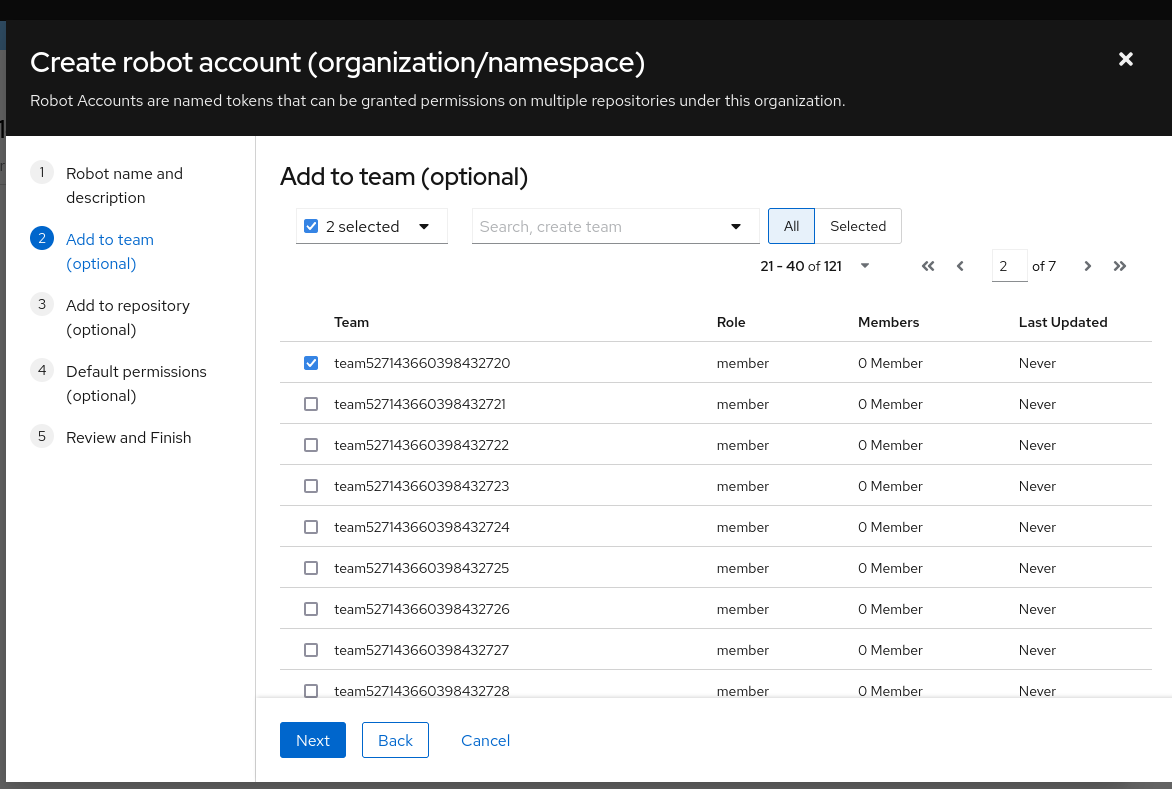Go Back to the previous wizard step
This screenshot has height=789, width=1172.
tap(395, 740)
